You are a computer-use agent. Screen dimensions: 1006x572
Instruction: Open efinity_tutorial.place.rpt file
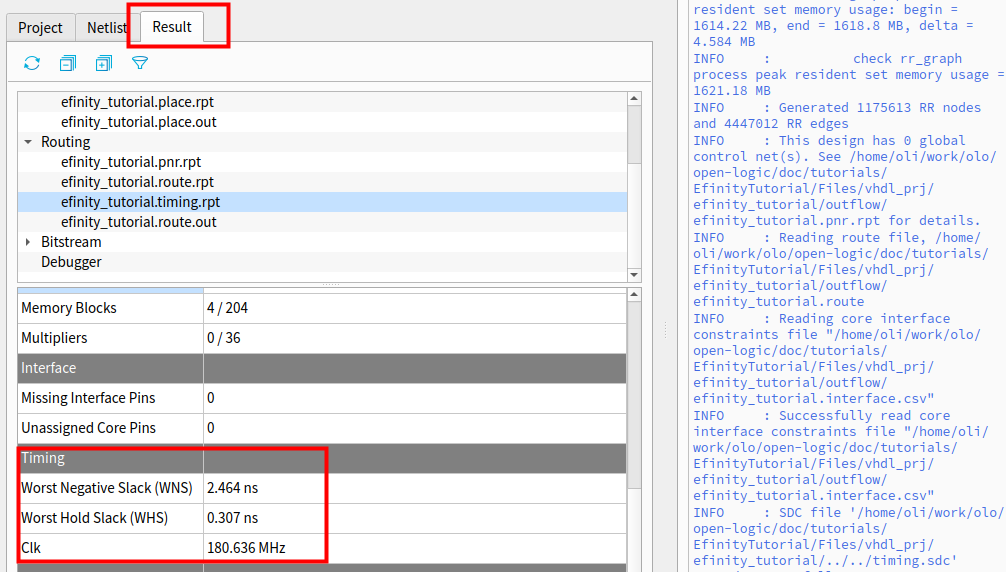pyautogui.click(x=137, y=102)
